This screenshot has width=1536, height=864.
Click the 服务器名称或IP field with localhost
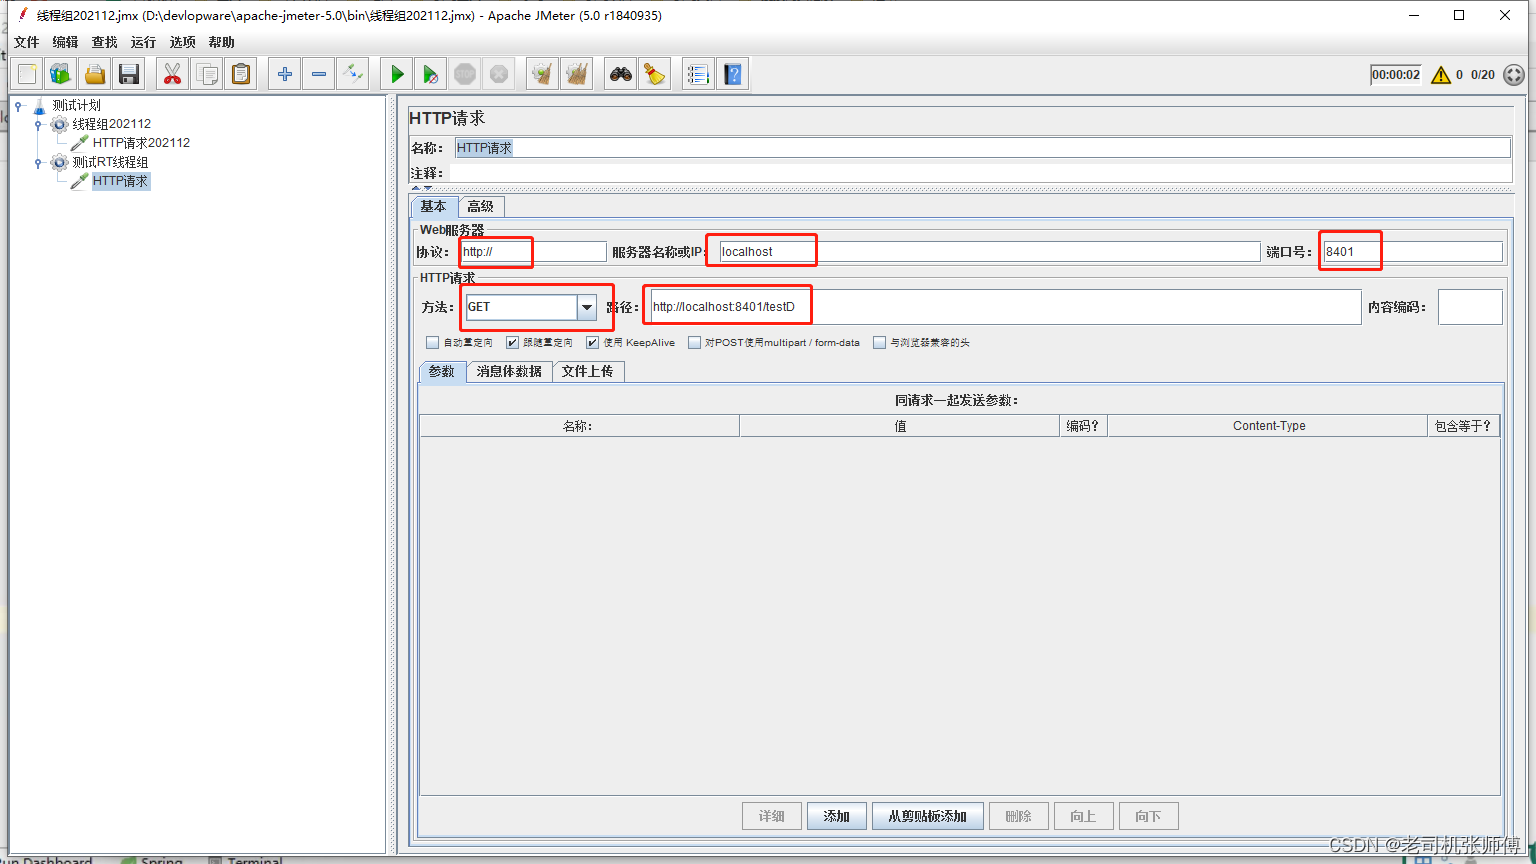point(989,252)
